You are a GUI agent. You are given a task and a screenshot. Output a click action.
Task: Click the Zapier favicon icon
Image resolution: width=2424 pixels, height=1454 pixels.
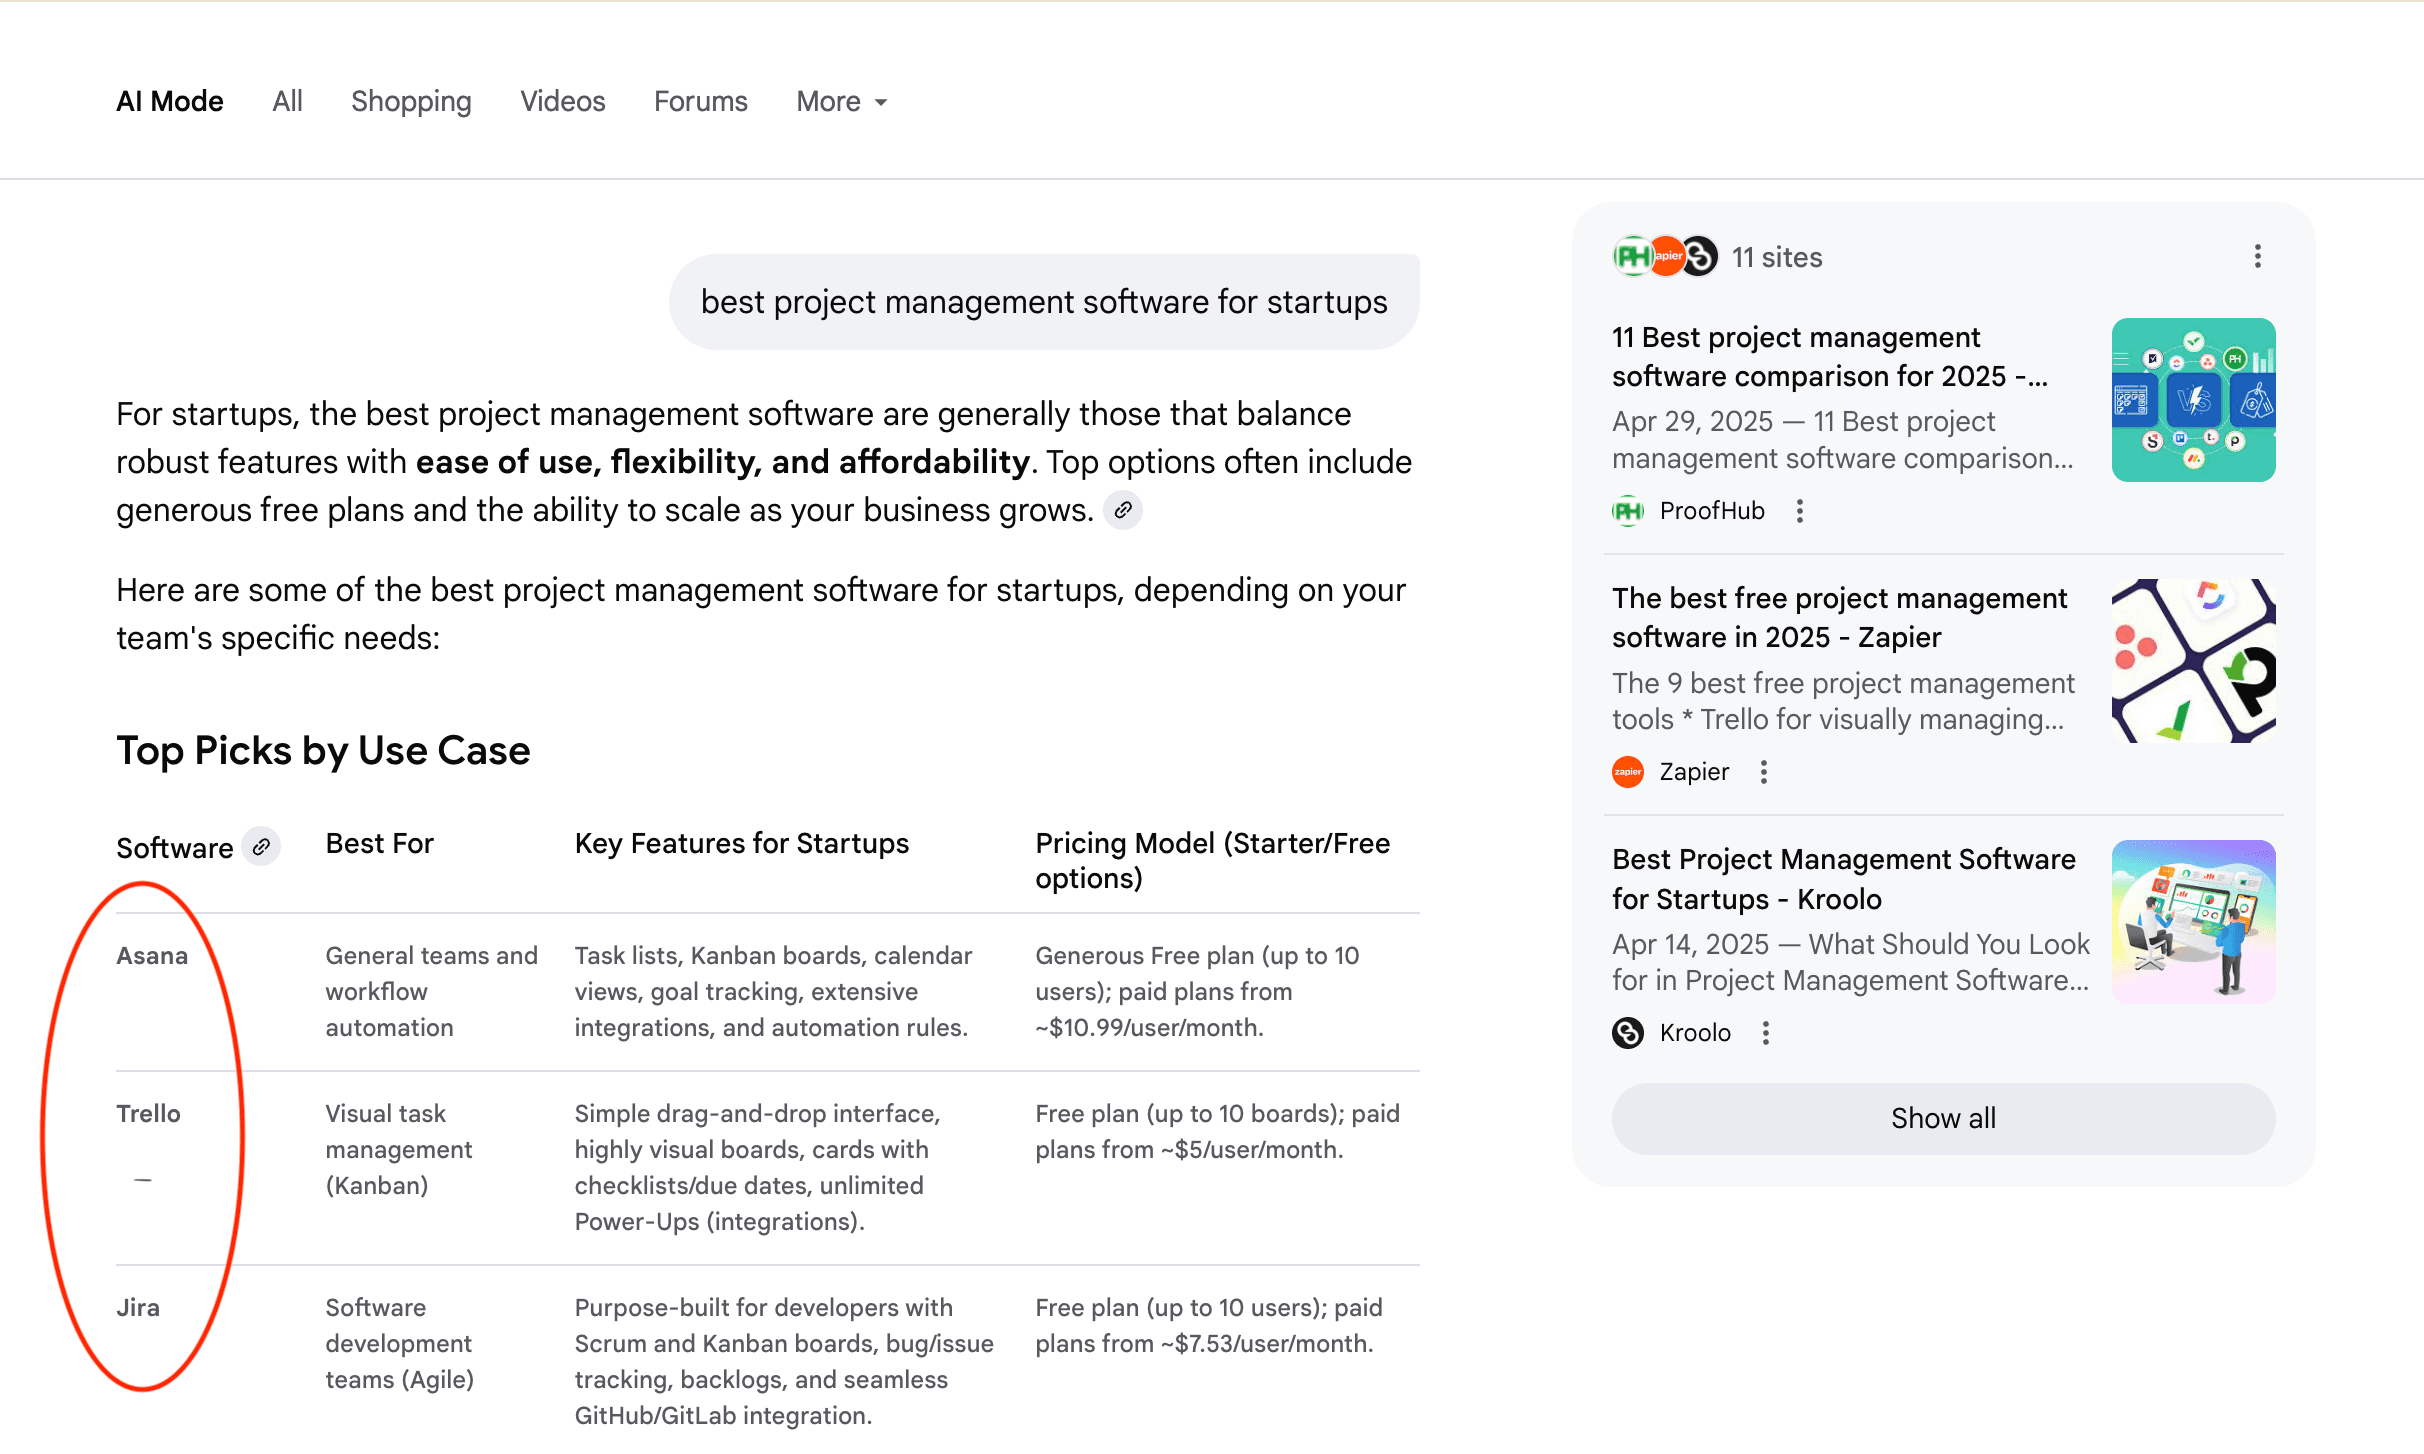(x=1627, y=772)
